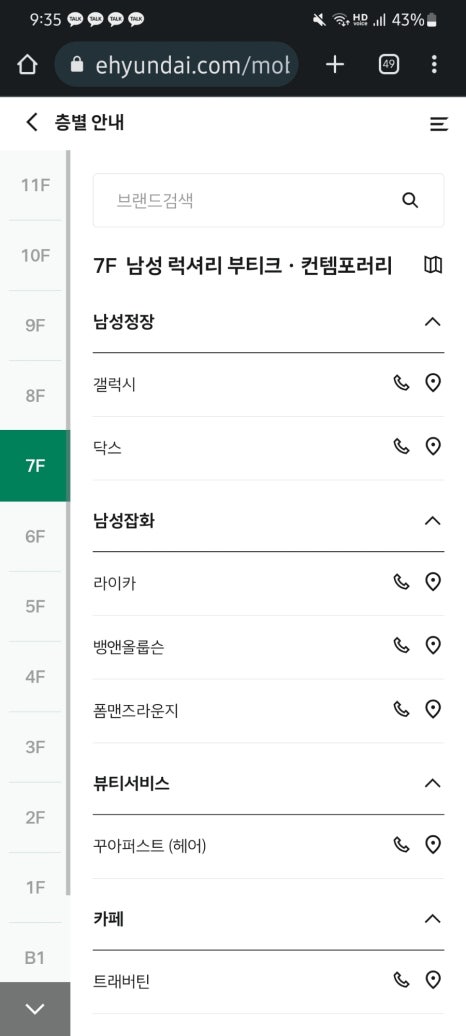
Task: Collapse the 남성잡화 category
Action: (432, 521)
